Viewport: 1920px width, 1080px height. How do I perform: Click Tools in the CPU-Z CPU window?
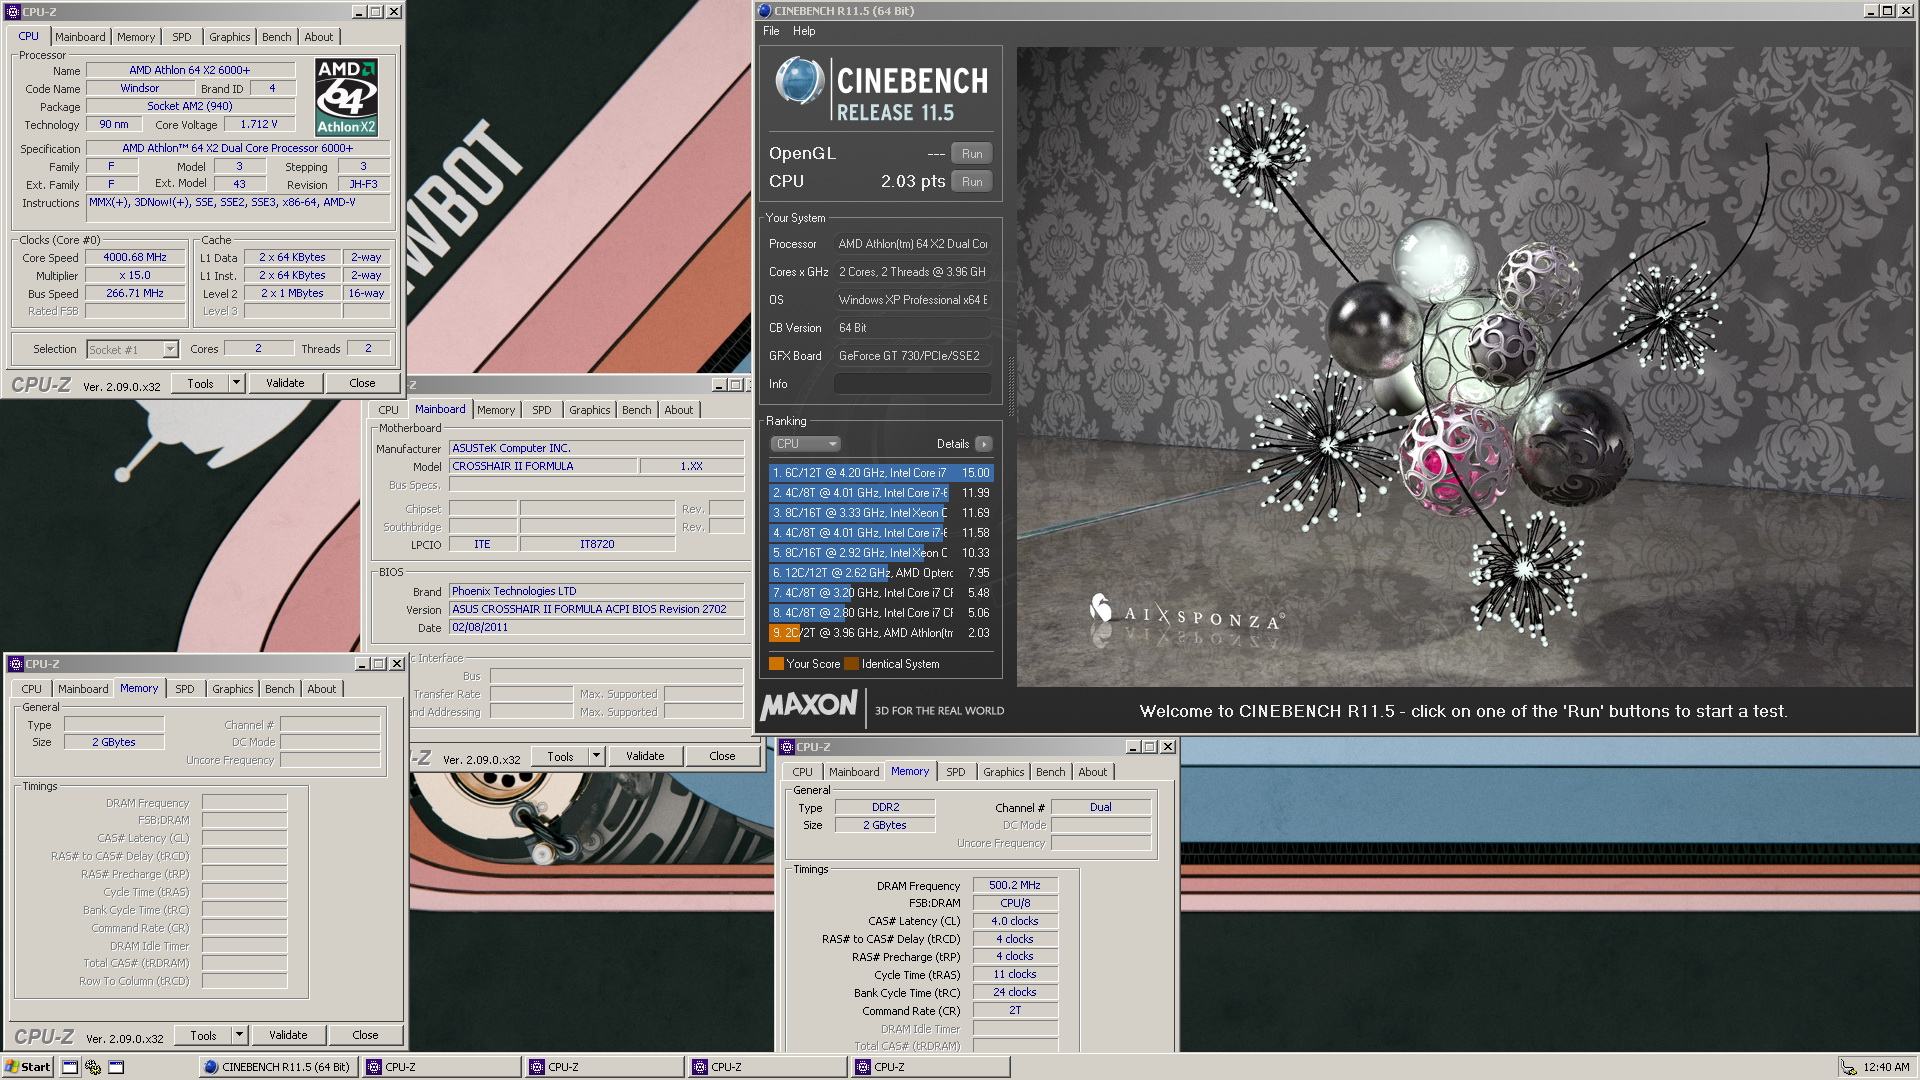tap(200, 383)
